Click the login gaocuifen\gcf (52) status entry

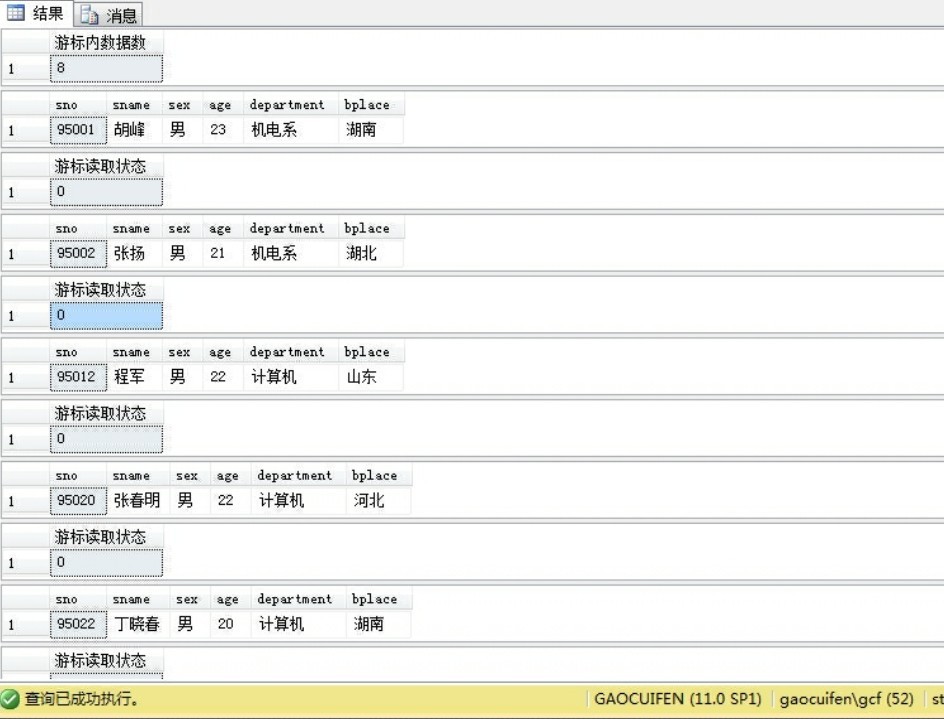click(x=846, y=699)
